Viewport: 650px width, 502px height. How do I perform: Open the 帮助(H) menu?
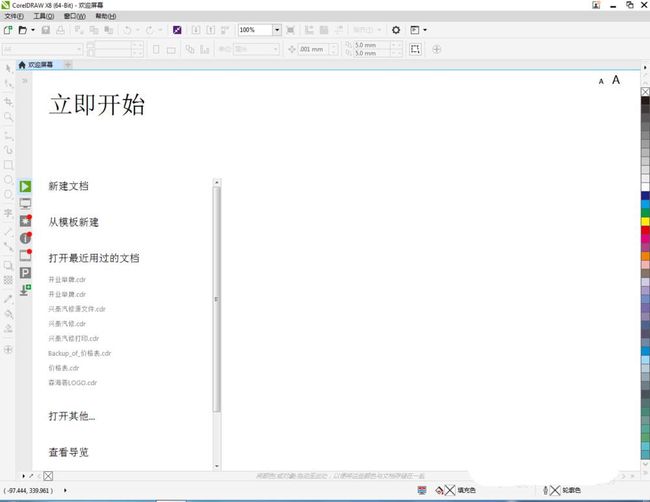point(106,16)
